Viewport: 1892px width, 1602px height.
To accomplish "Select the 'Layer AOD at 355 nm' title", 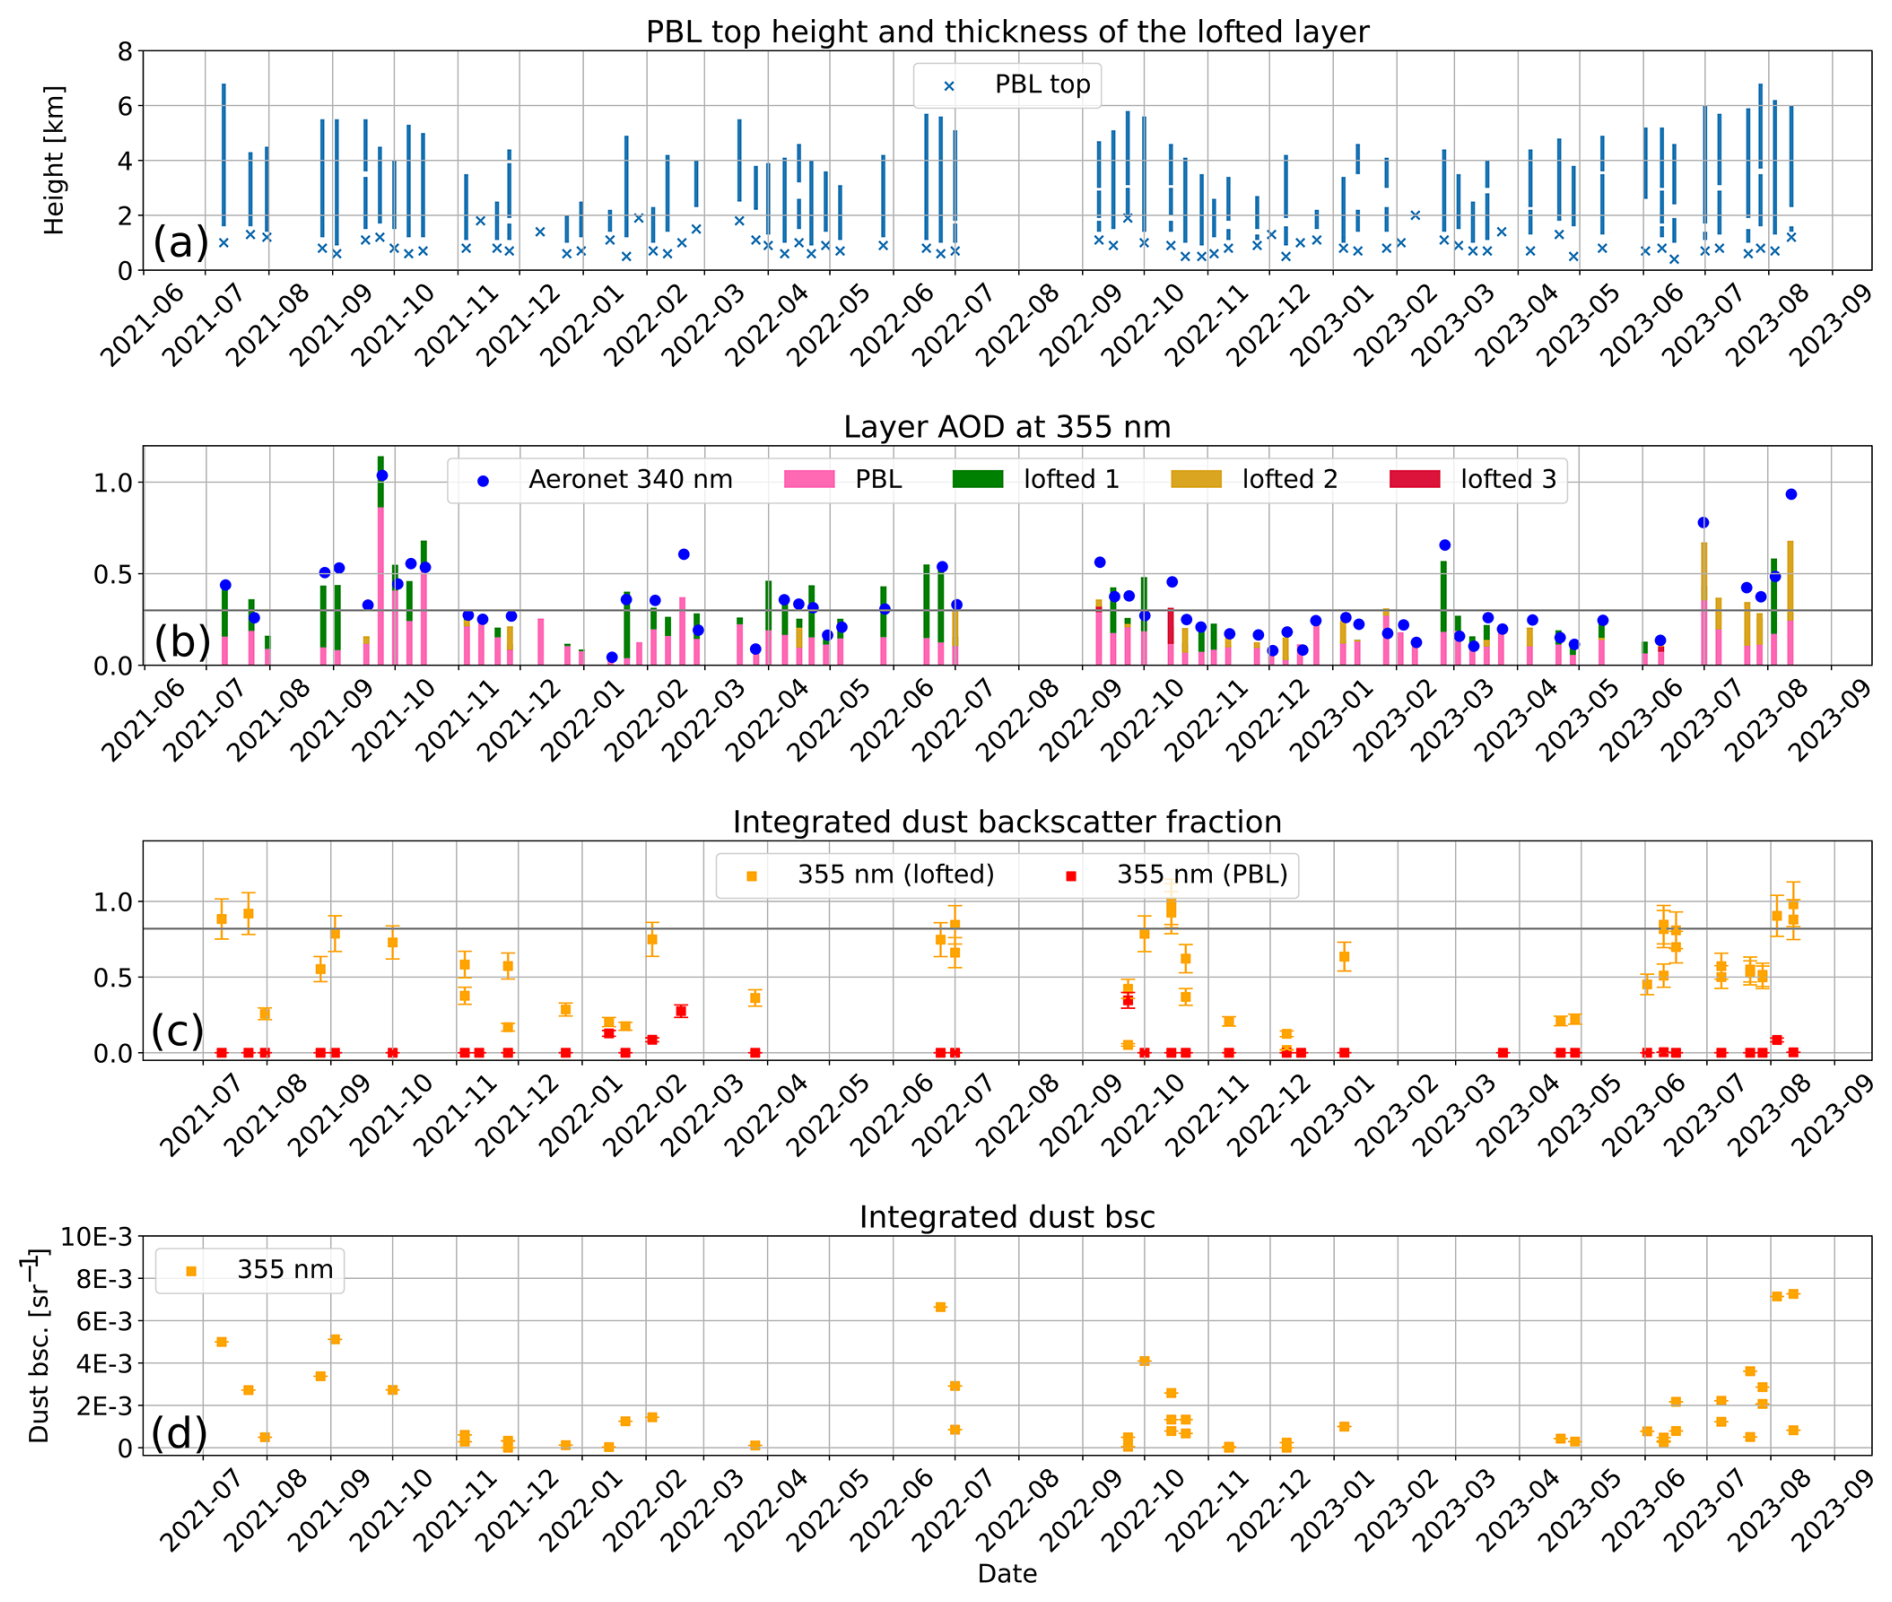I will coord(1006,427).
